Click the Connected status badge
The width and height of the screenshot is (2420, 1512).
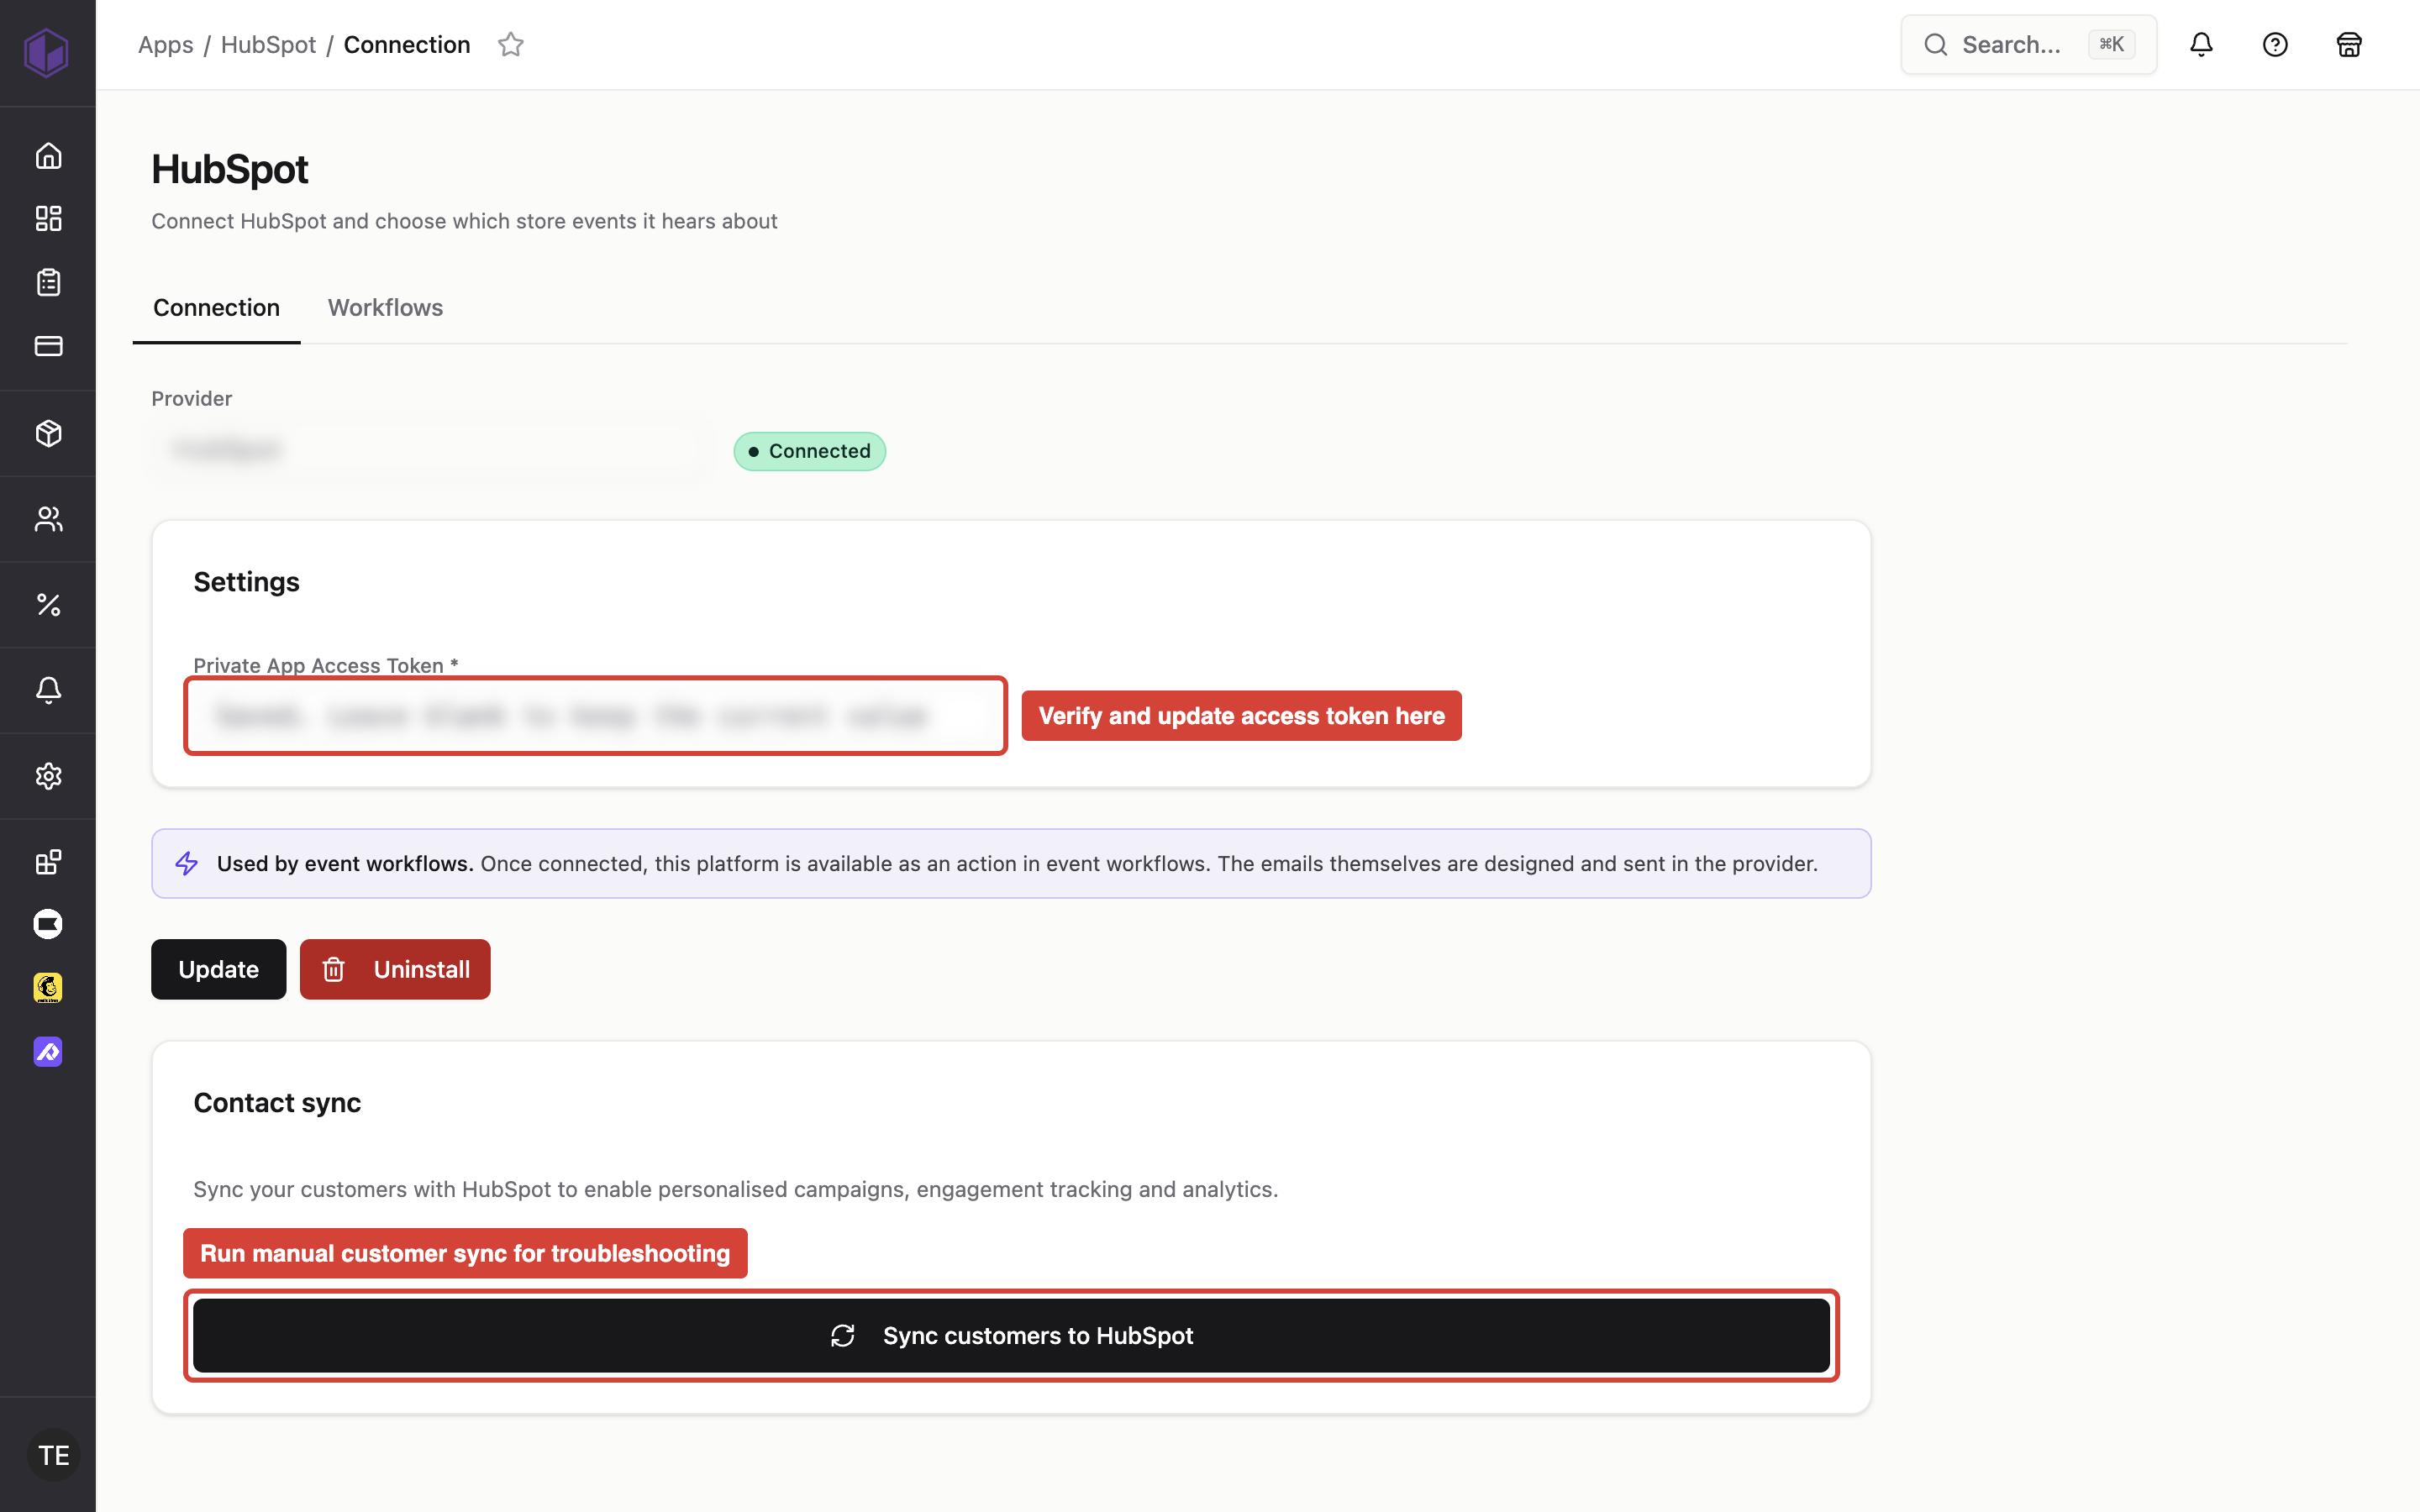[x=809, y=451]
